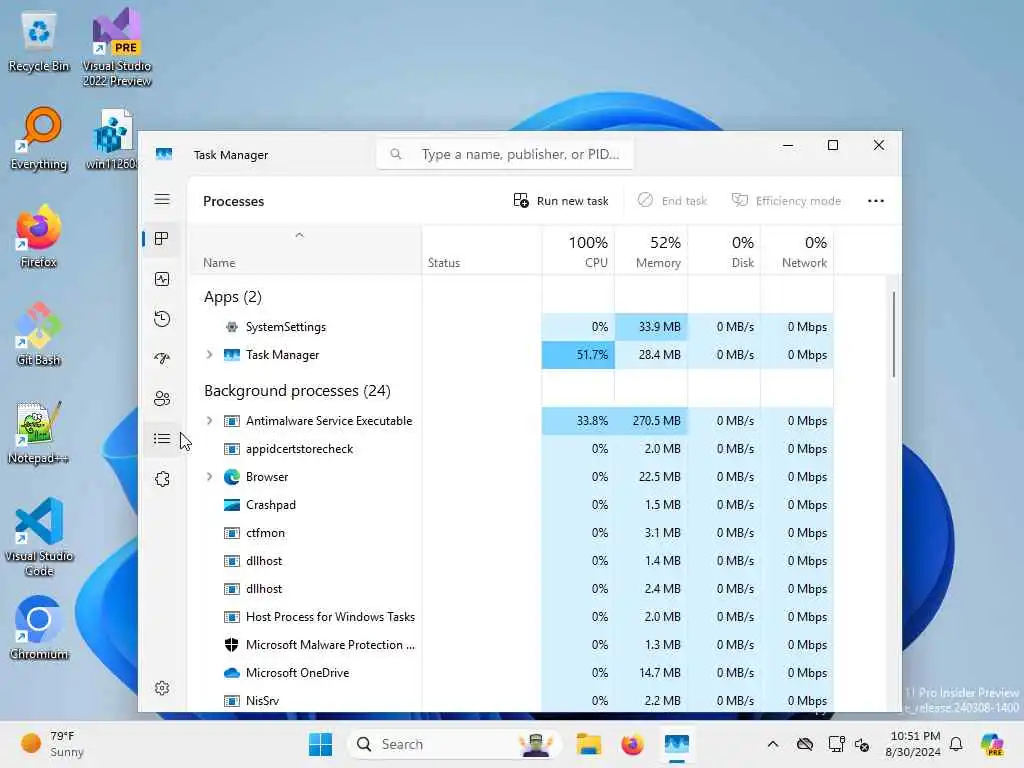
Task: Open the Performance page in sidebar
Action: (162, 280)
